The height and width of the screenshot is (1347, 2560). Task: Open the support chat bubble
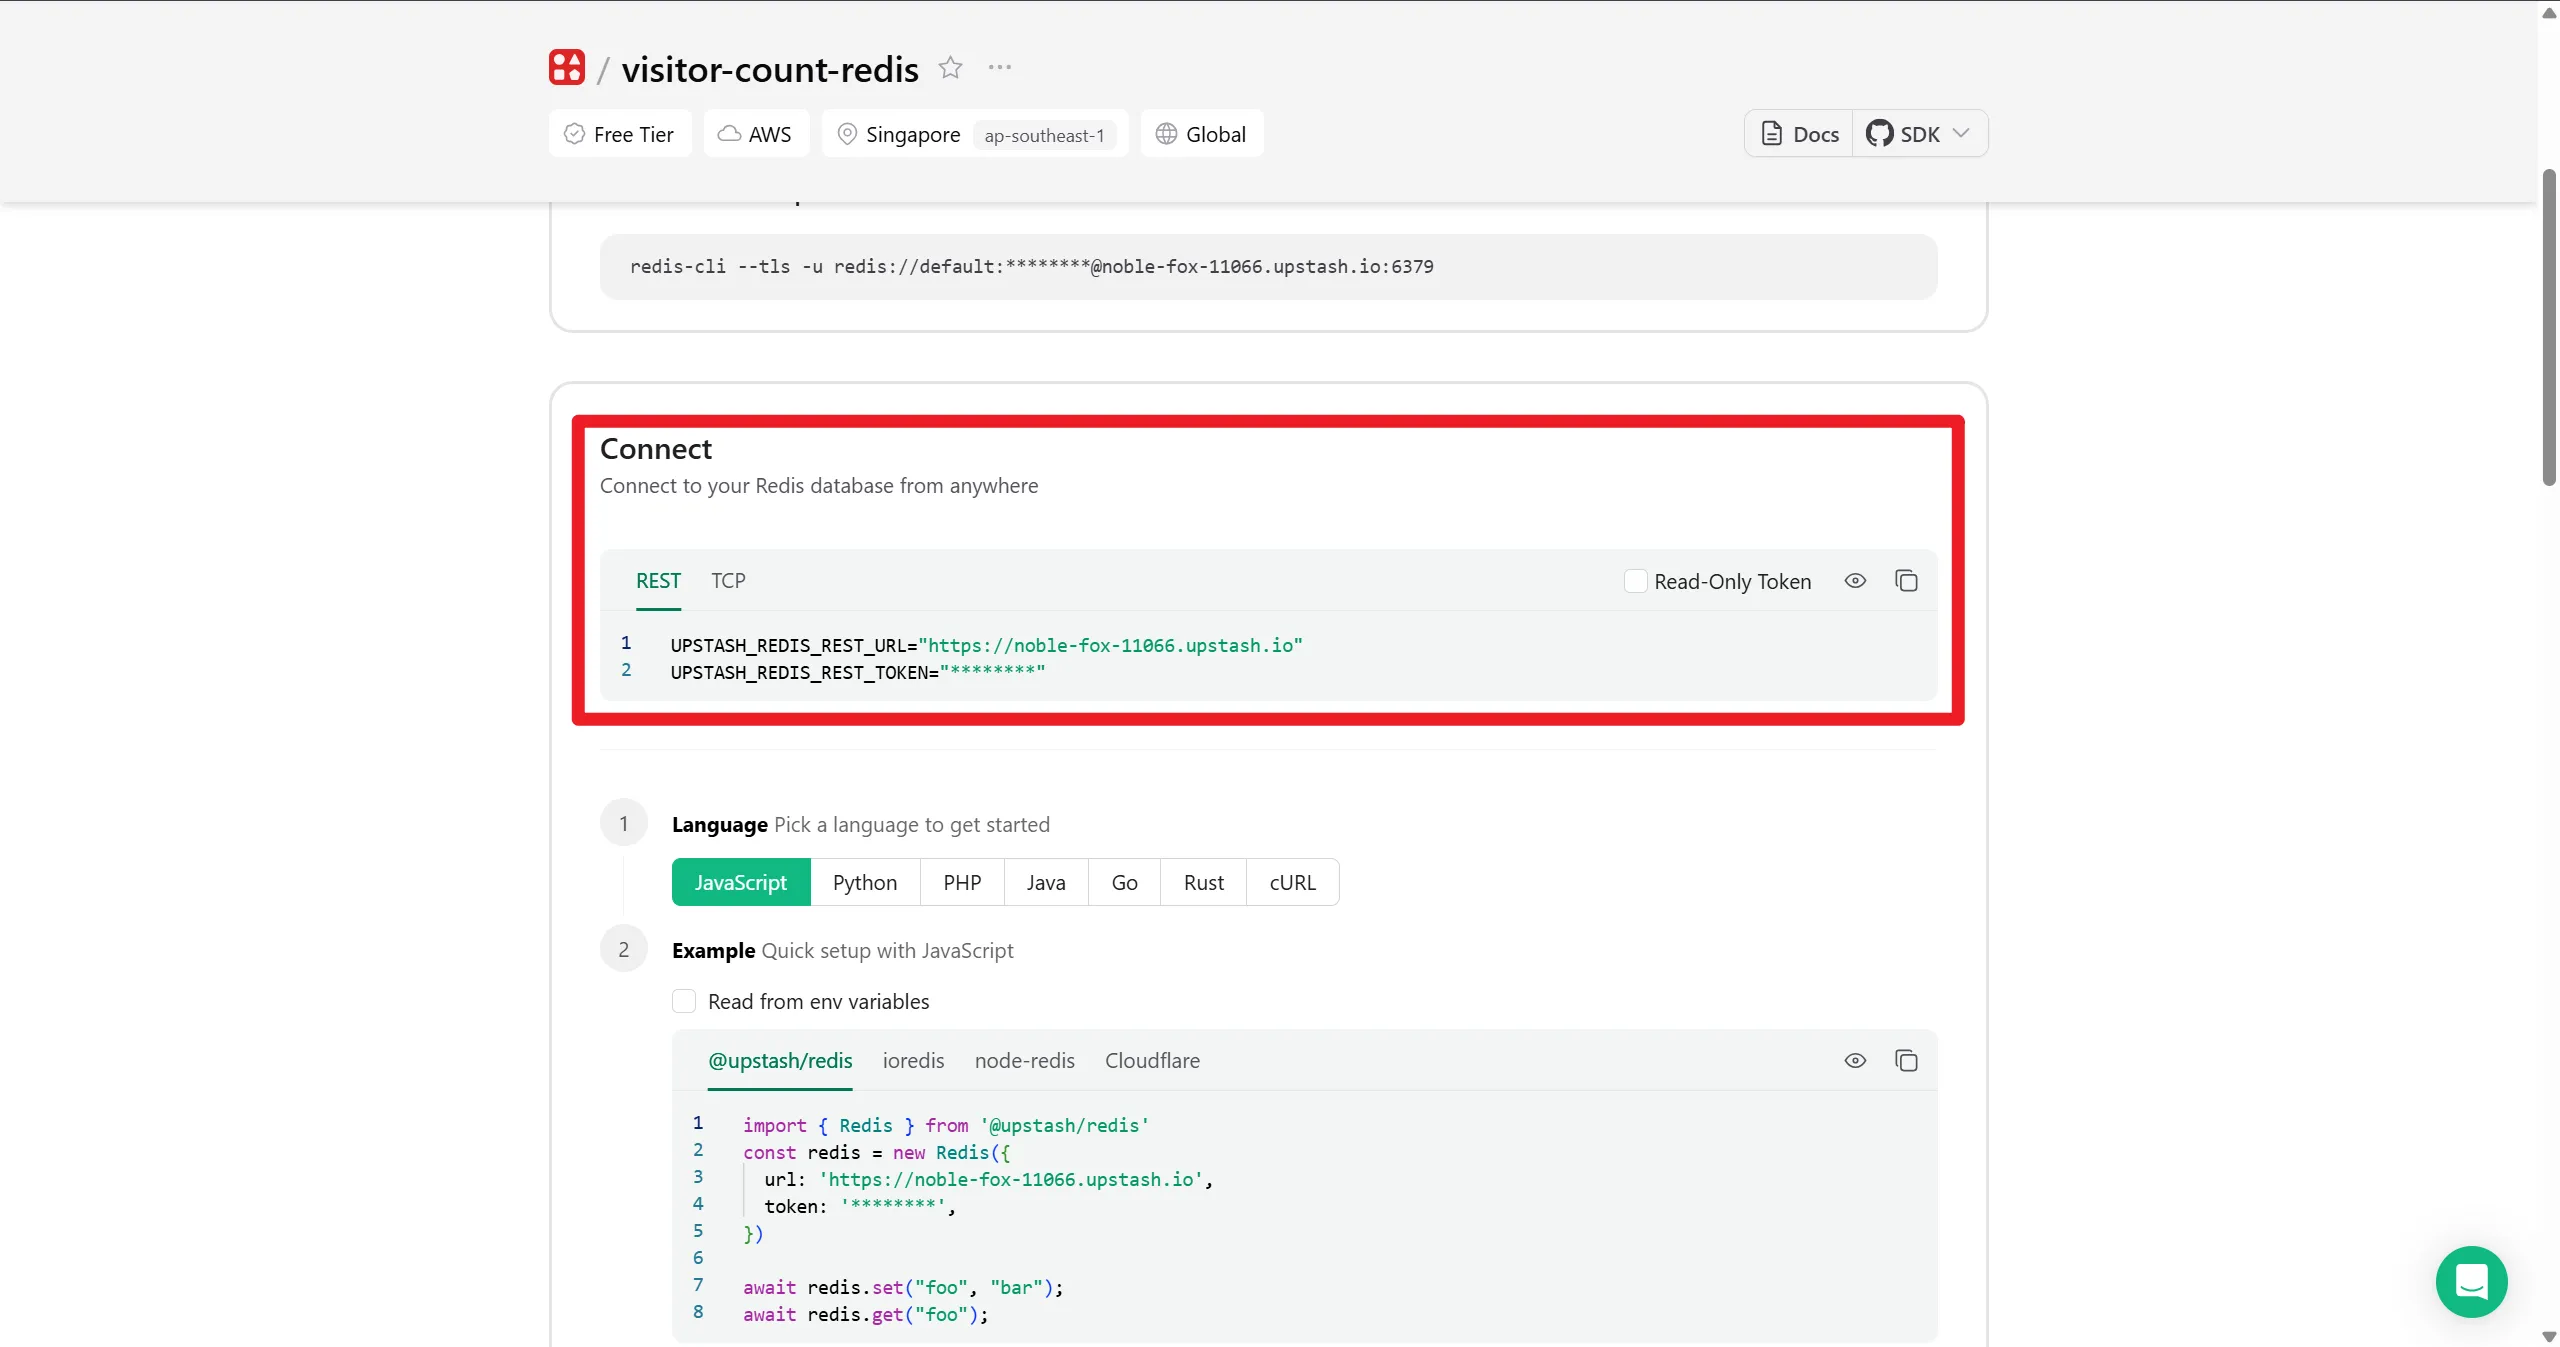click(x=2472, y=1281)
